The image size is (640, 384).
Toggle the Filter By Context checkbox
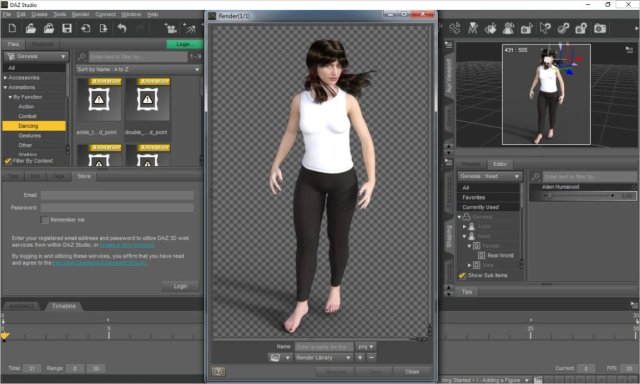coord(8,161)
